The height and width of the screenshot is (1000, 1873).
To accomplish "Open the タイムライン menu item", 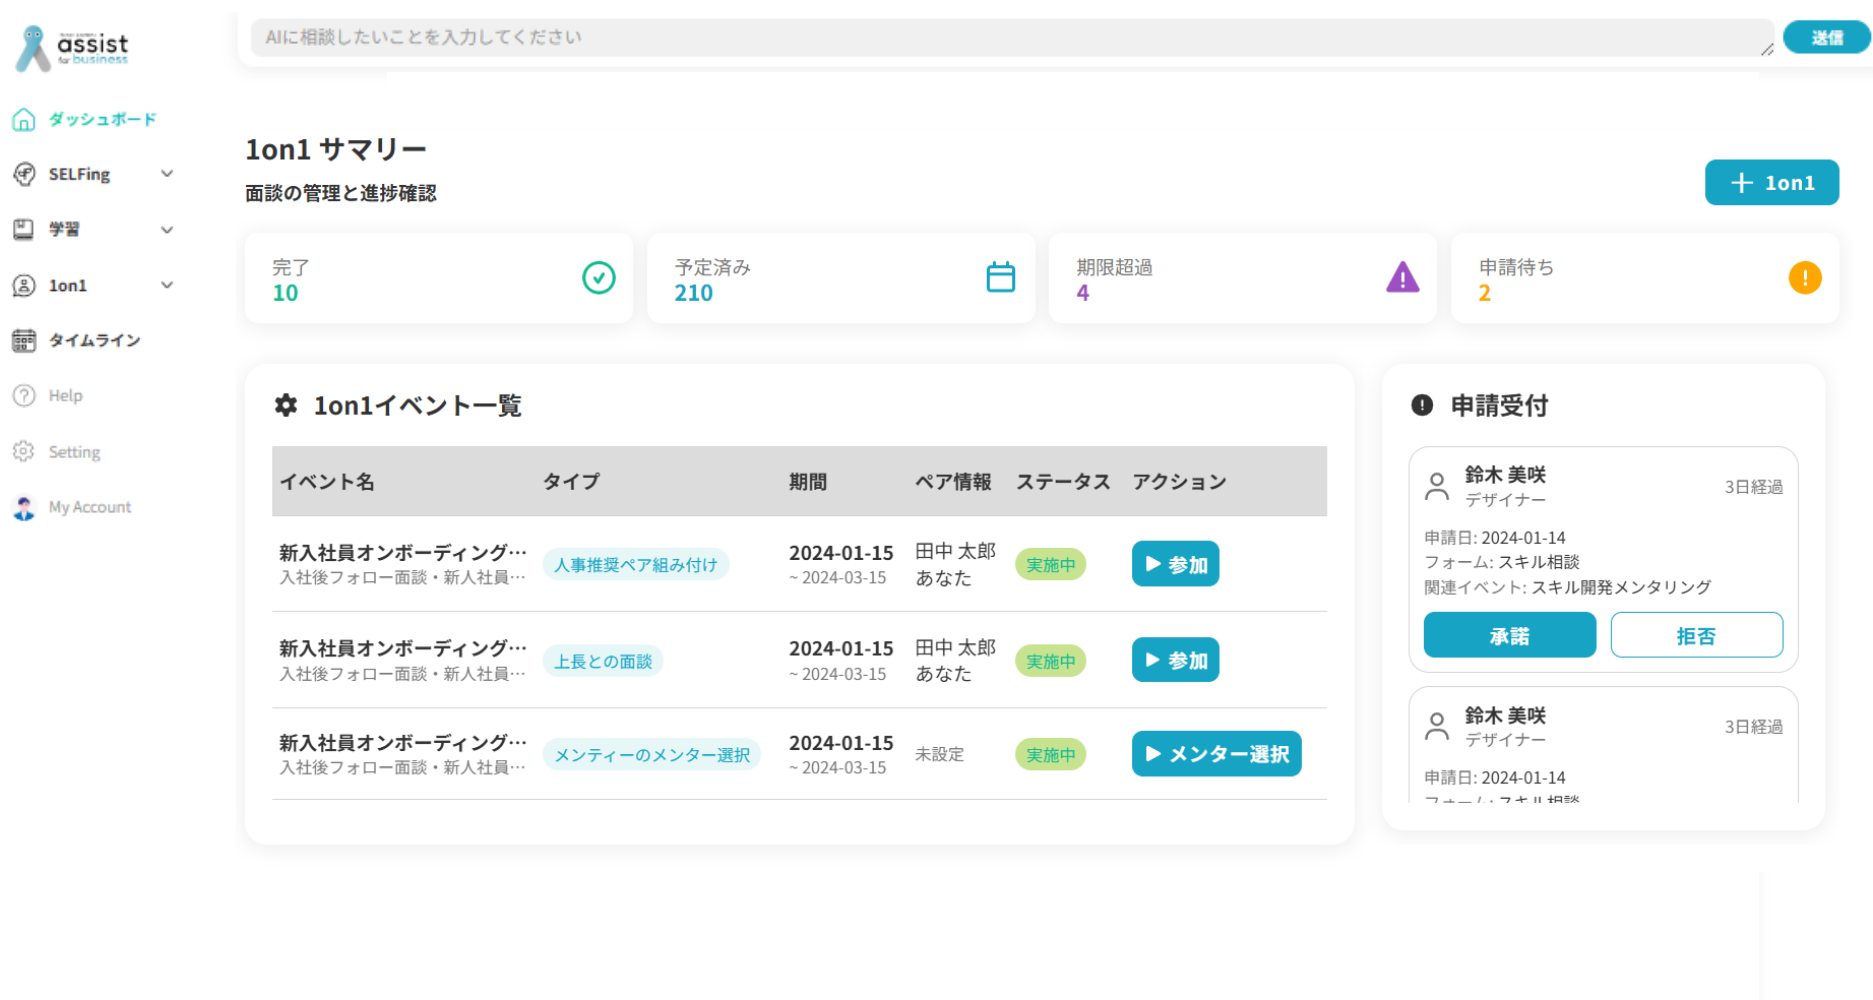I will click(94, 341).
